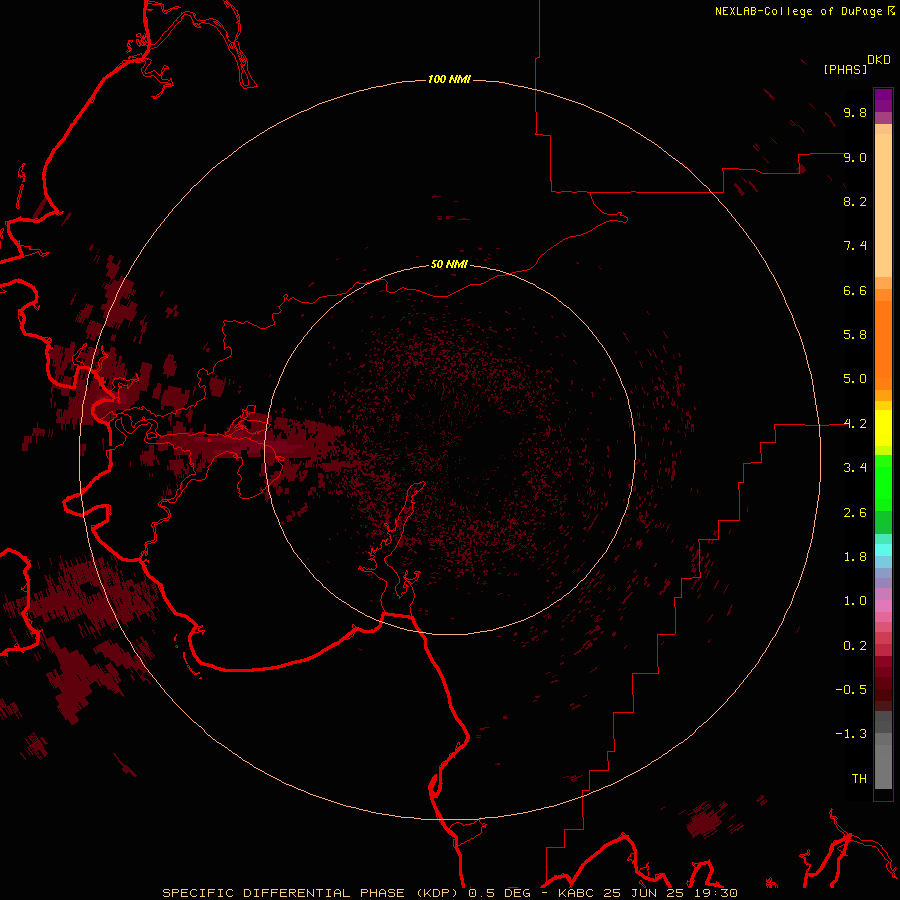
Task: Click the yellow band of the color scale
Action: 883,428
